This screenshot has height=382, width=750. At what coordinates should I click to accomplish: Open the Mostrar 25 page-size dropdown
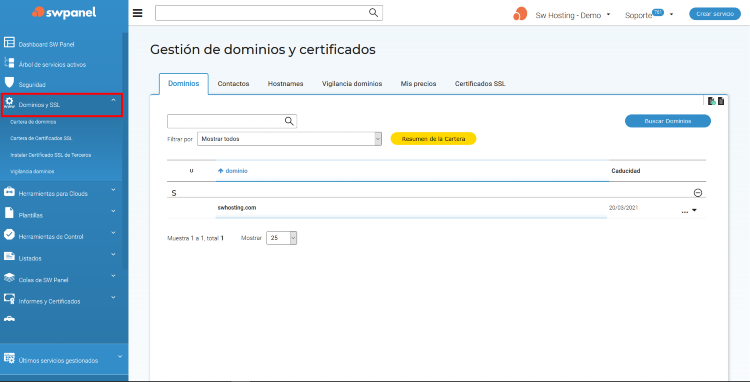pyautogui.click(x=281, y=238)
